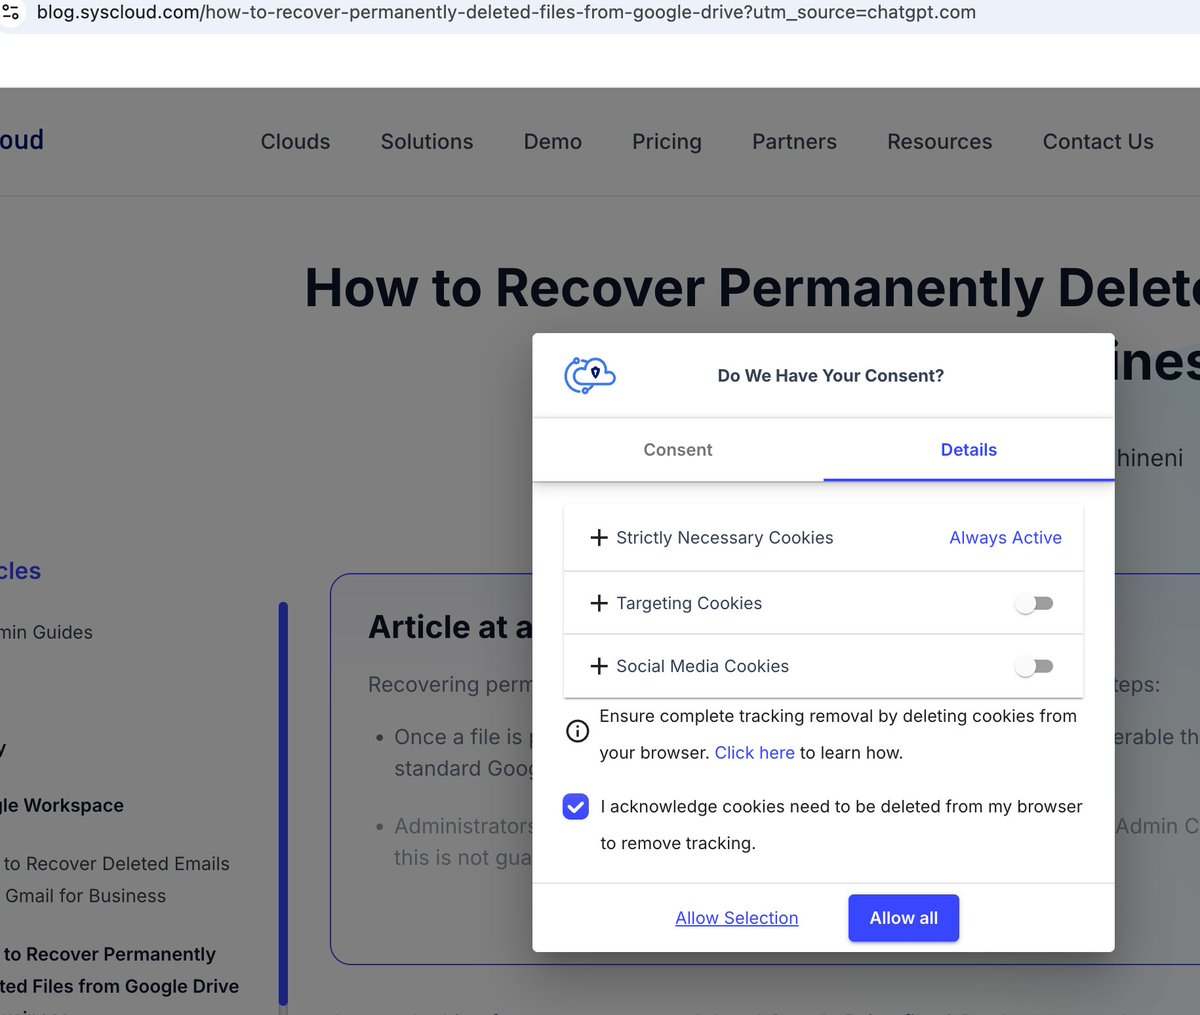Screen dimensions: 1200x1015
Task: Click the info icon beside tracking removal note
Action: pos(577,731)
